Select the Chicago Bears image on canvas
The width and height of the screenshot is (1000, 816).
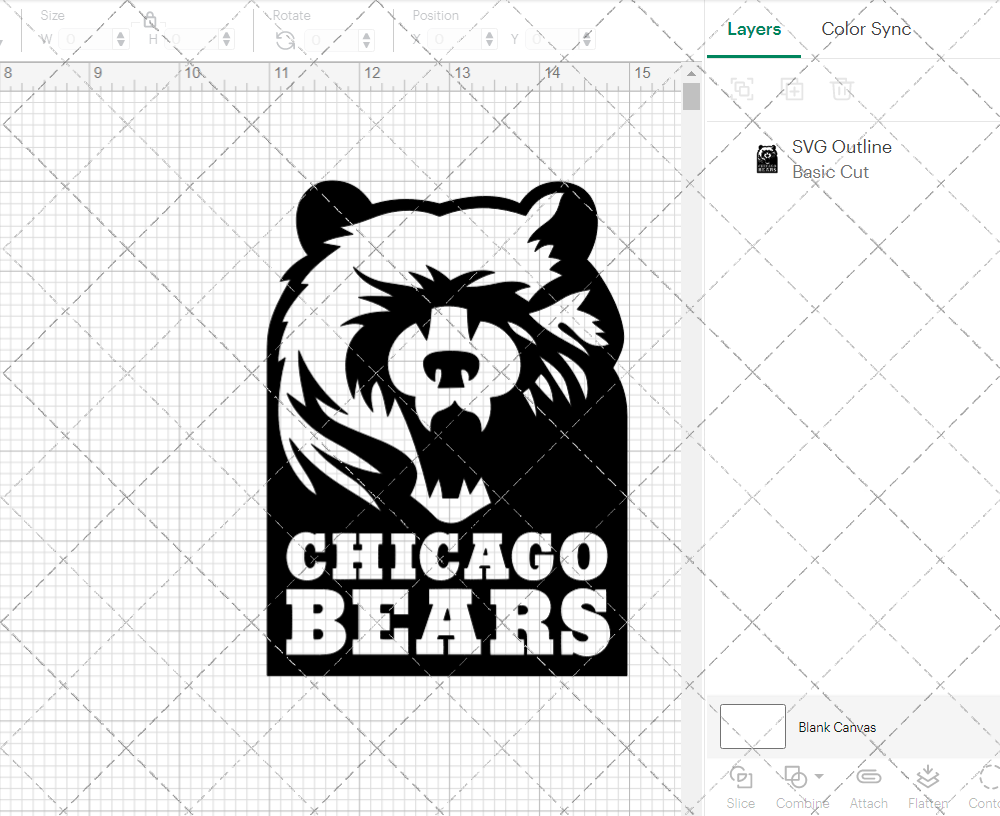pos(447,428)
